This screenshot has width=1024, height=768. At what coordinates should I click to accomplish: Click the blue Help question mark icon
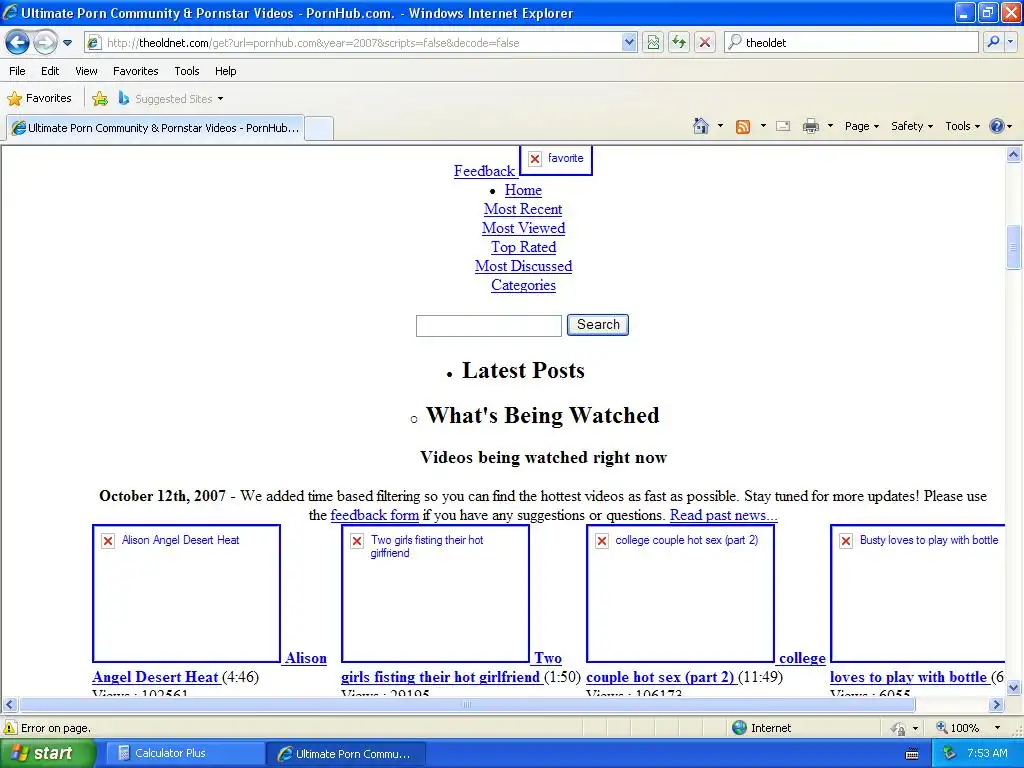pos(997,126)
